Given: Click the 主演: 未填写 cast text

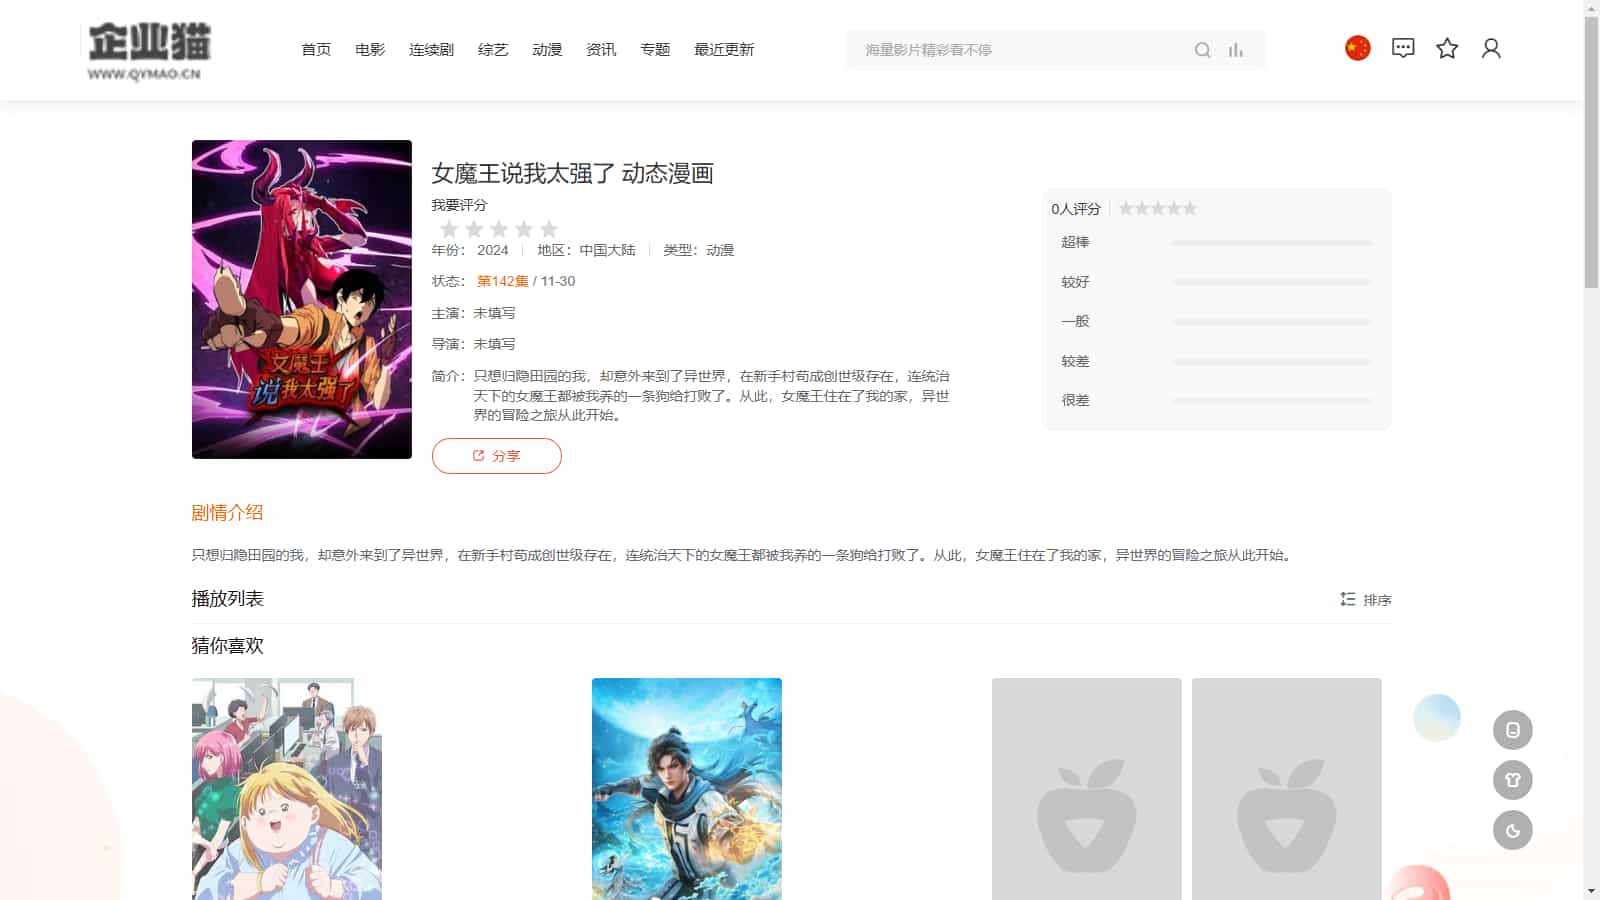Looking at the screenshot, I should [x=473, y=313].
